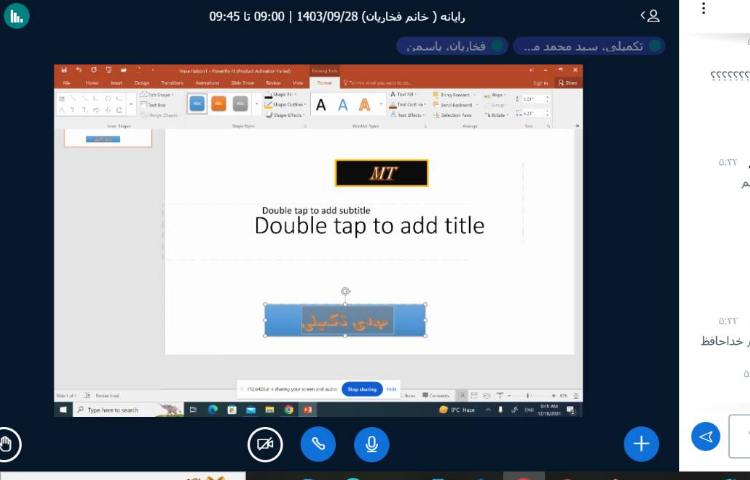Open the Selection Pane
This screenshot has height=480, width=750.
[x=452, y=115]
